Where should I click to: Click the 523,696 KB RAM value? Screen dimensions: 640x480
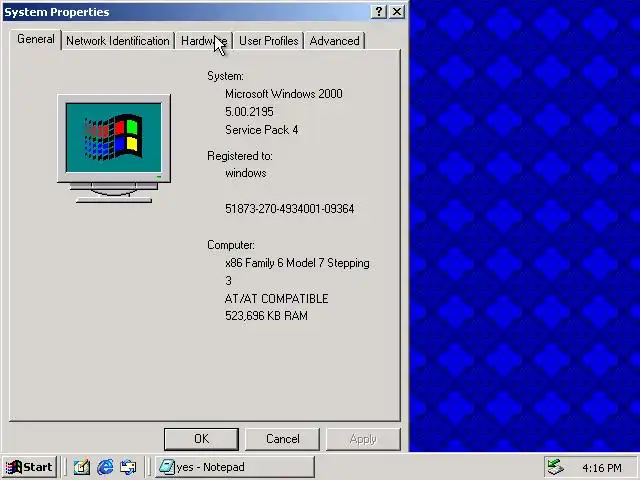266,316
